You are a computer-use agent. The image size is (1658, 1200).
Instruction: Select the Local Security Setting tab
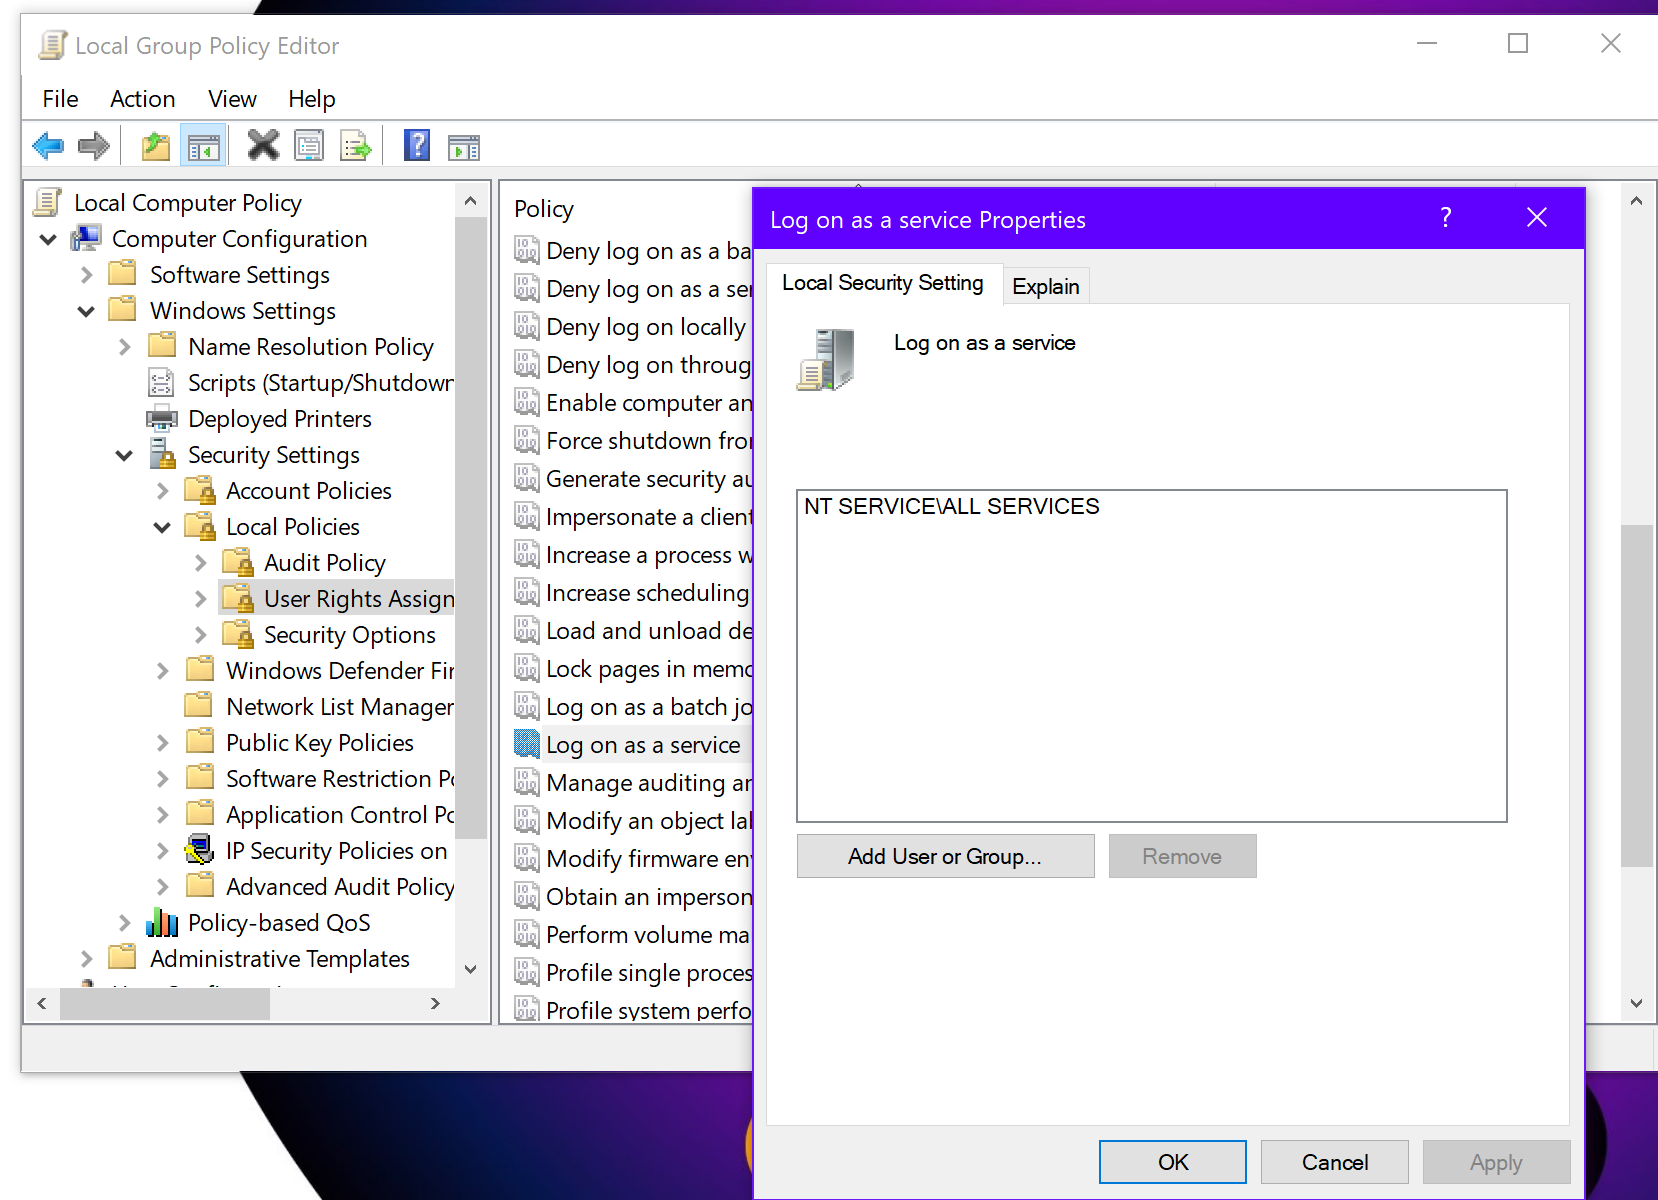coord(883,283)
